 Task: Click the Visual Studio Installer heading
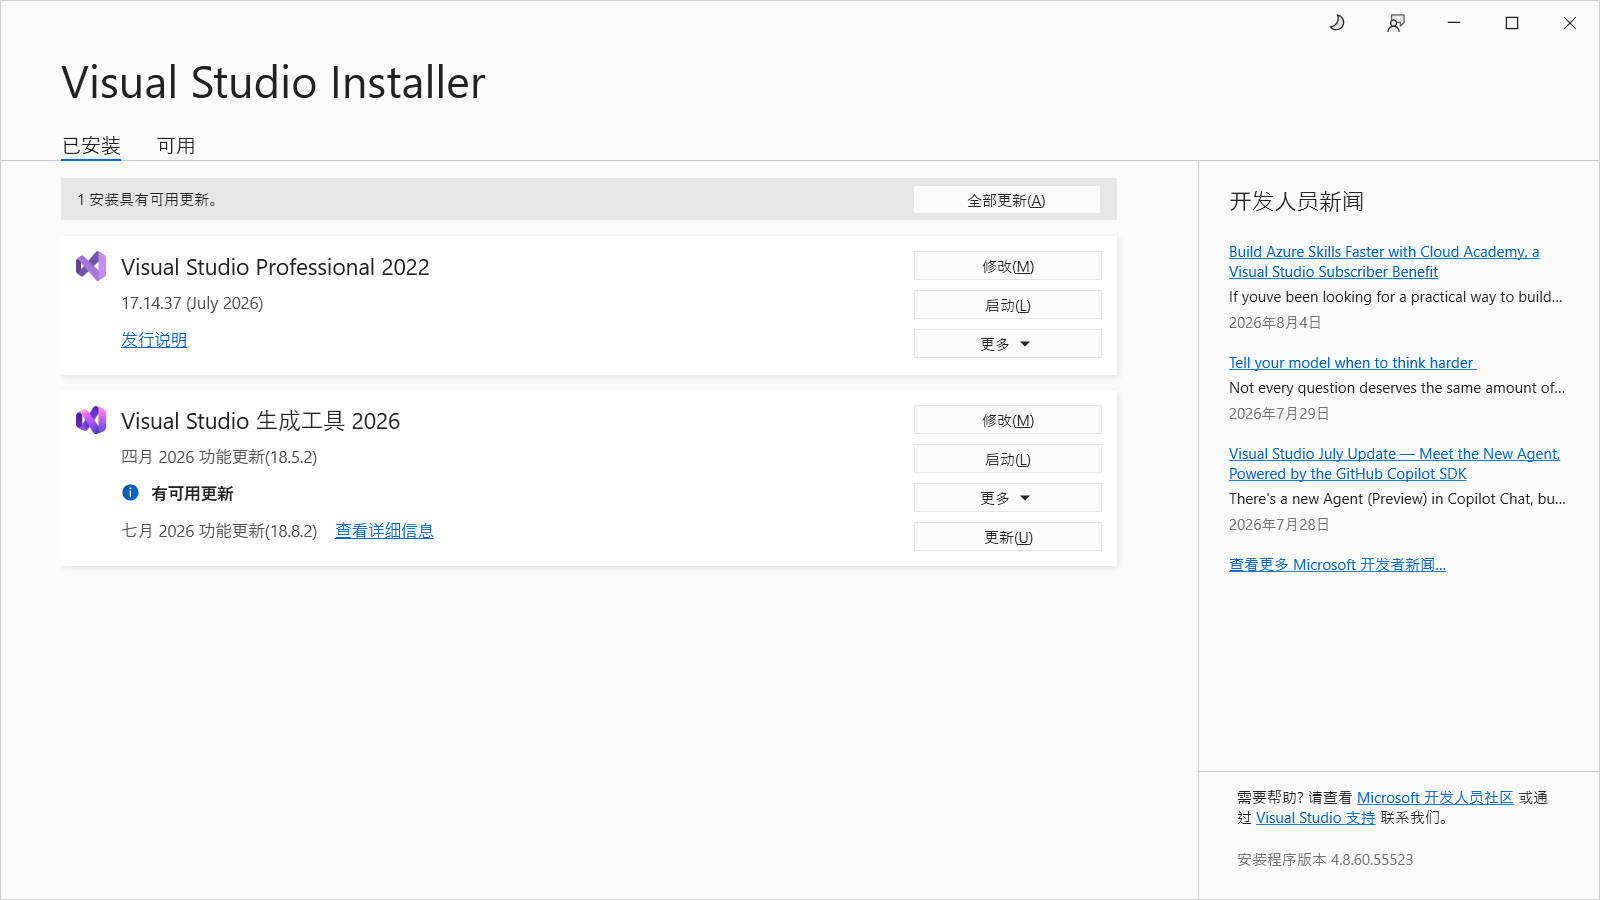273,83
